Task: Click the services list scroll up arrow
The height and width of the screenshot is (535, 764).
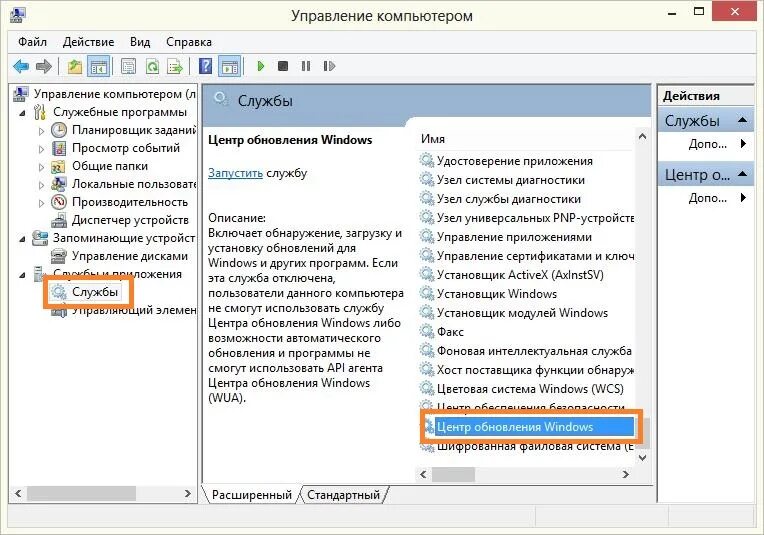Action: [643, 136]
